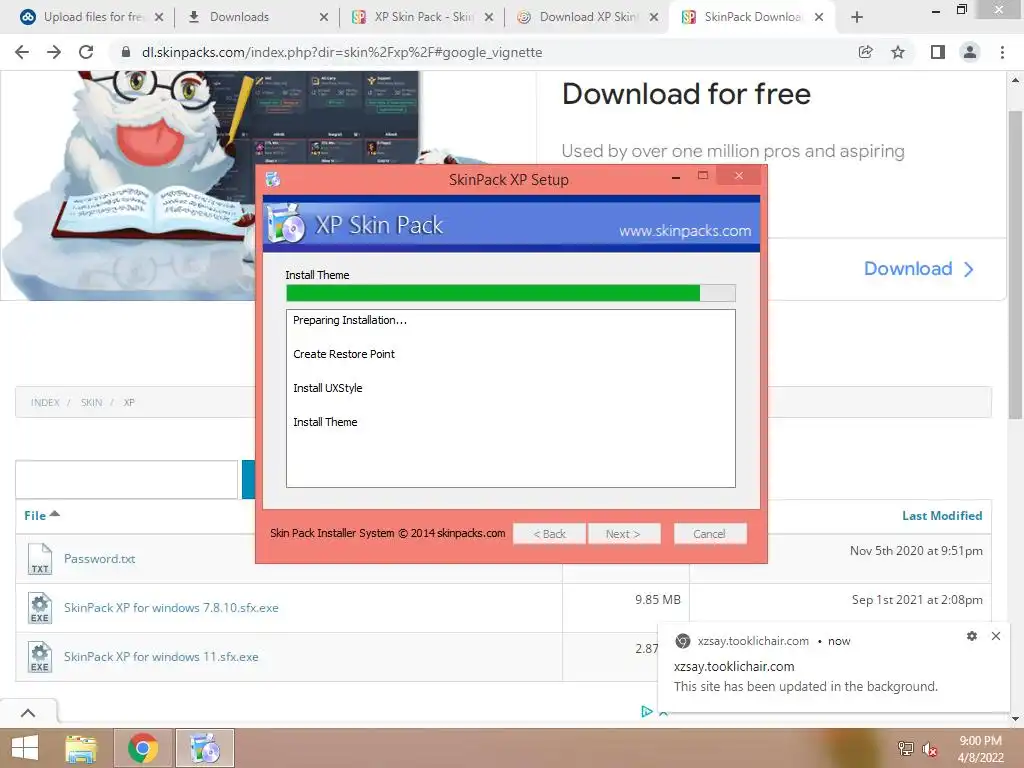Dismiss the xzsay.tooklichair.com notification
This screenshot has width=1024, height=768.
tap(996, 636)
